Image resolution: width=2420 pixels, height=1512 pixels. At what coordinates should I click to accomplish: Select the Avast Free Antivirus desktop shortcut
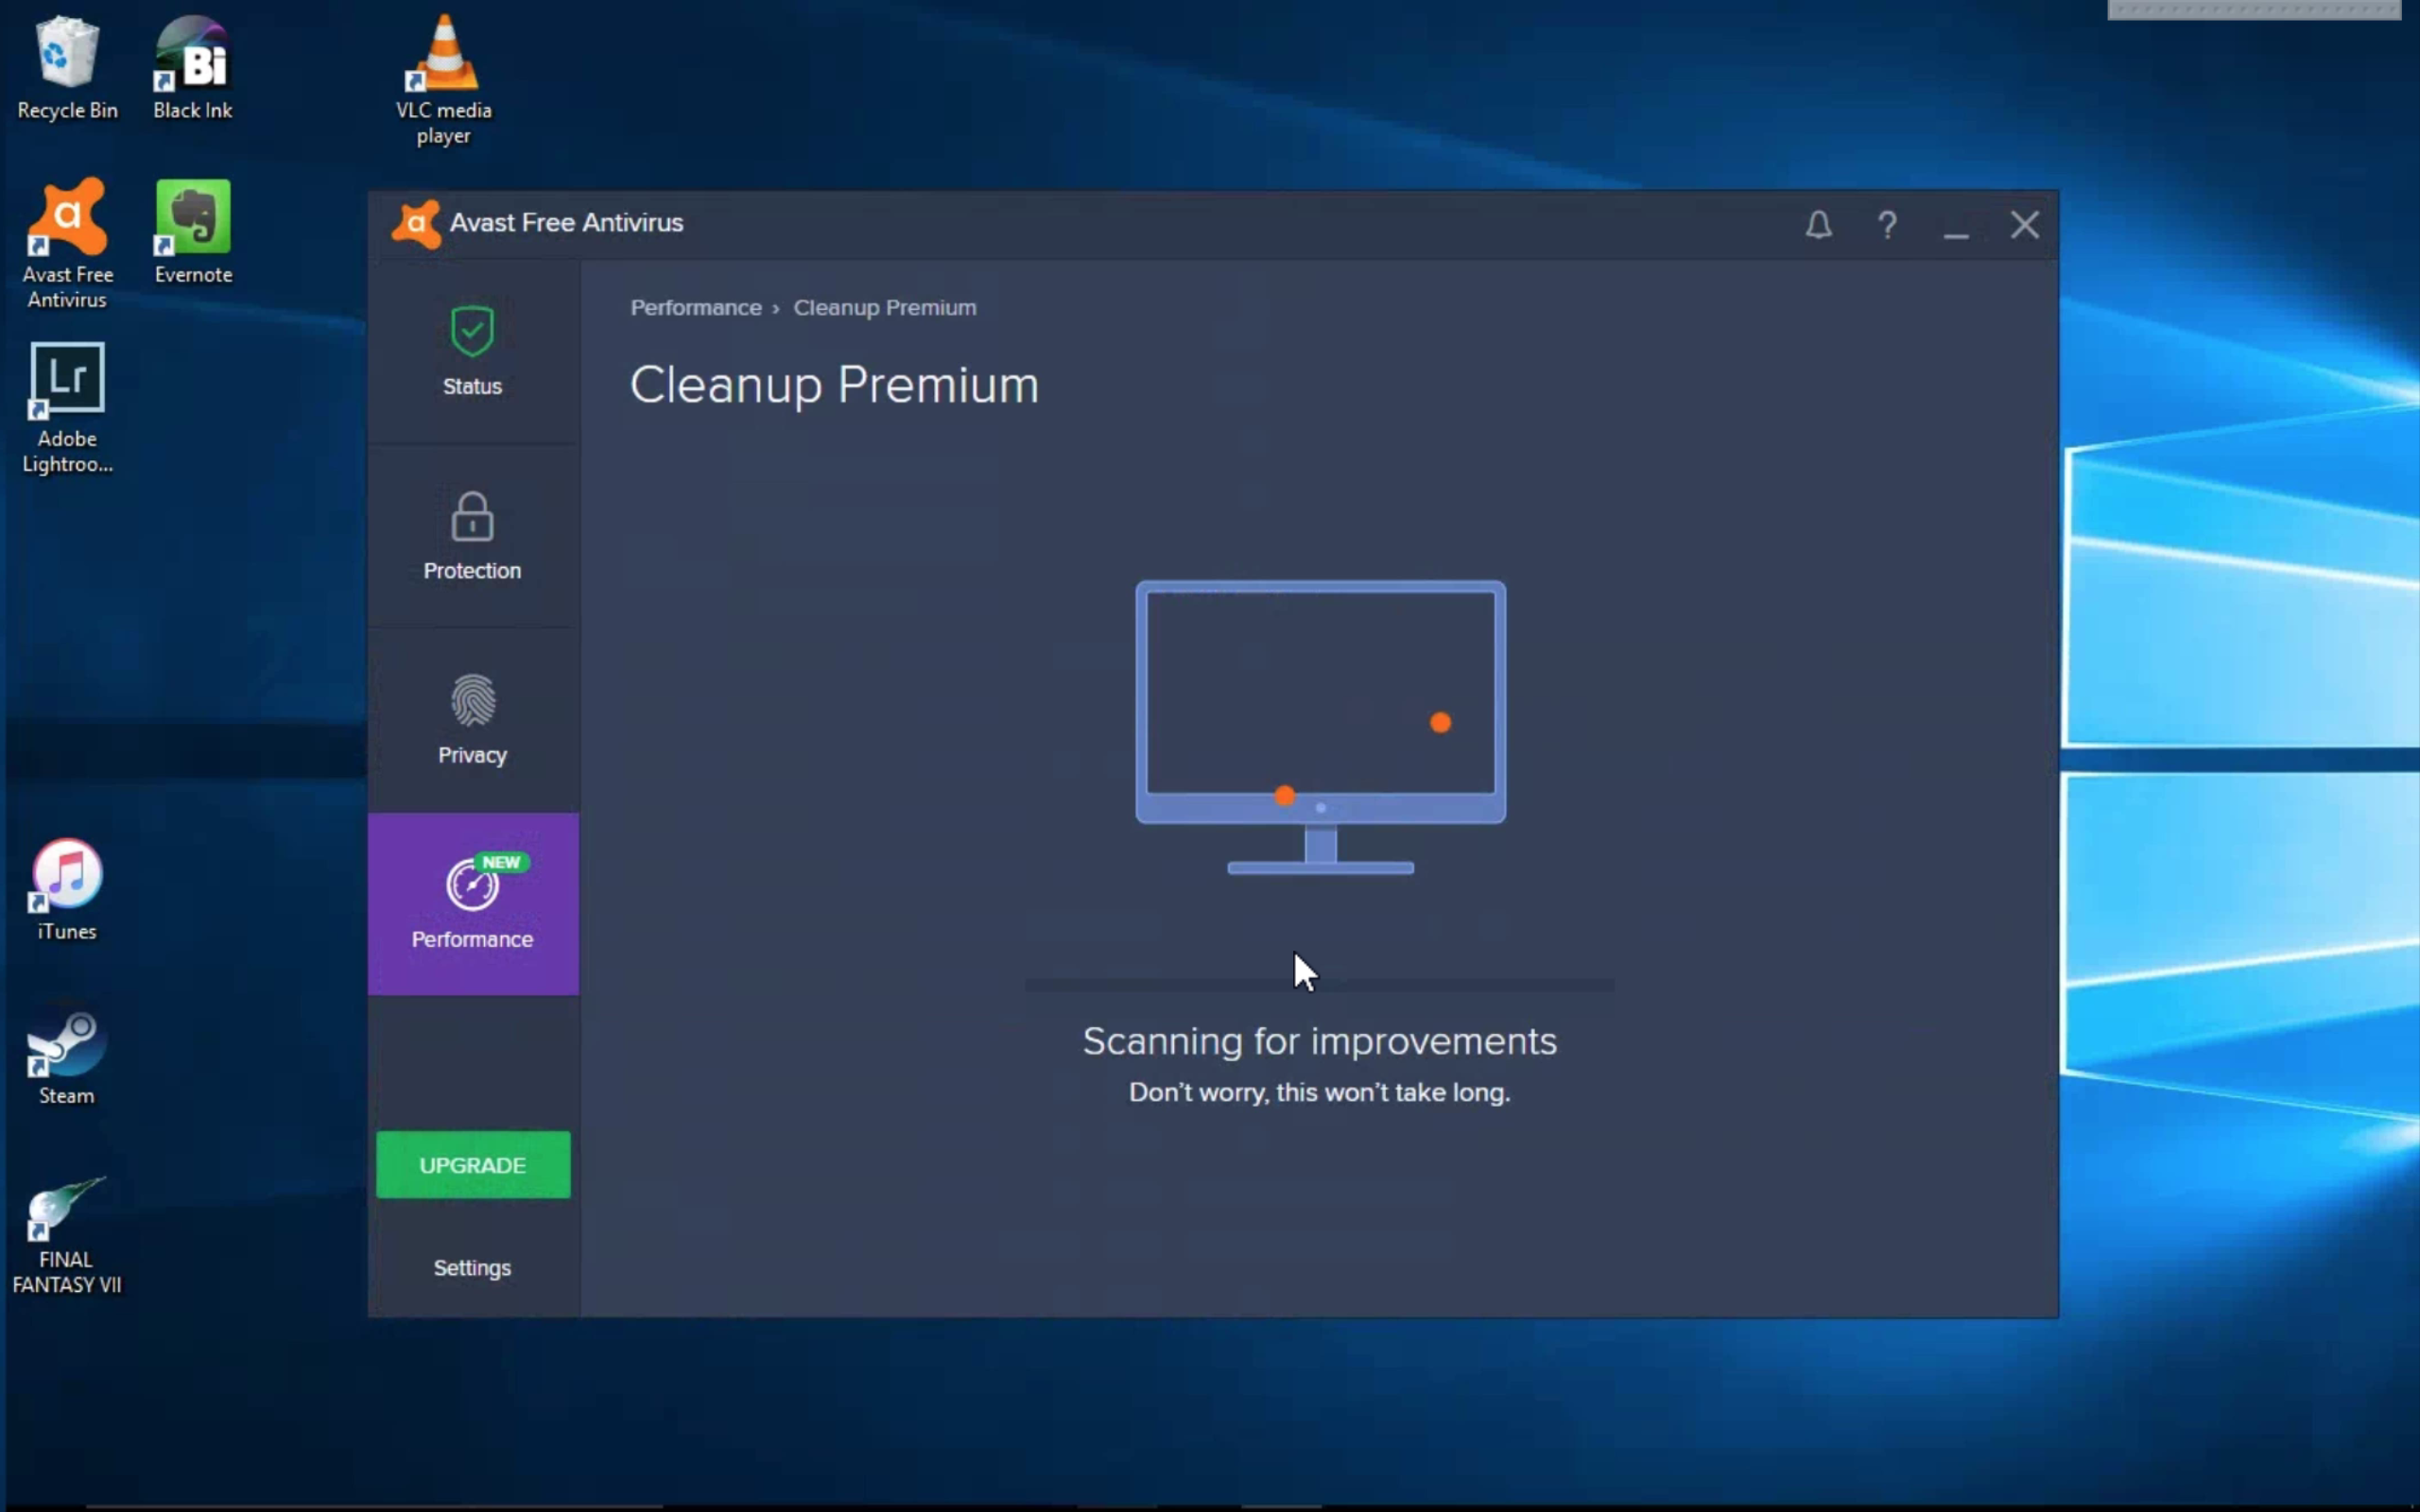tap(67, 245)
